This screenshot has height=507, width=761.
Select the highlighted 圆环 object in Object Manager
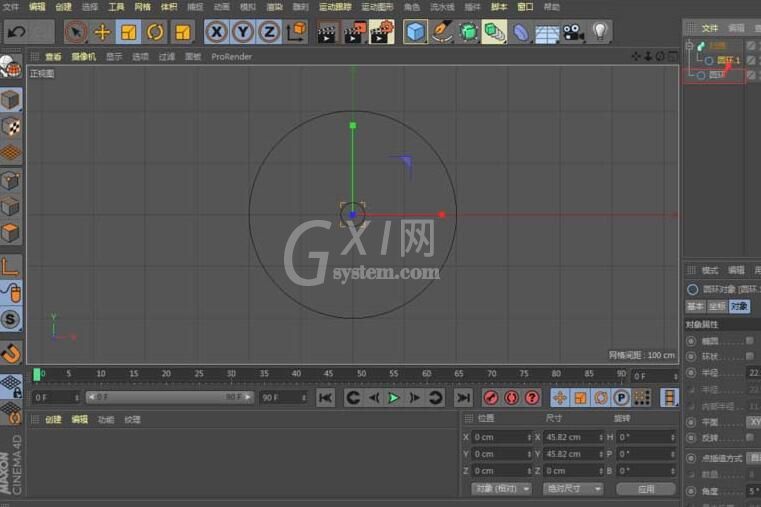click(717, 75)
